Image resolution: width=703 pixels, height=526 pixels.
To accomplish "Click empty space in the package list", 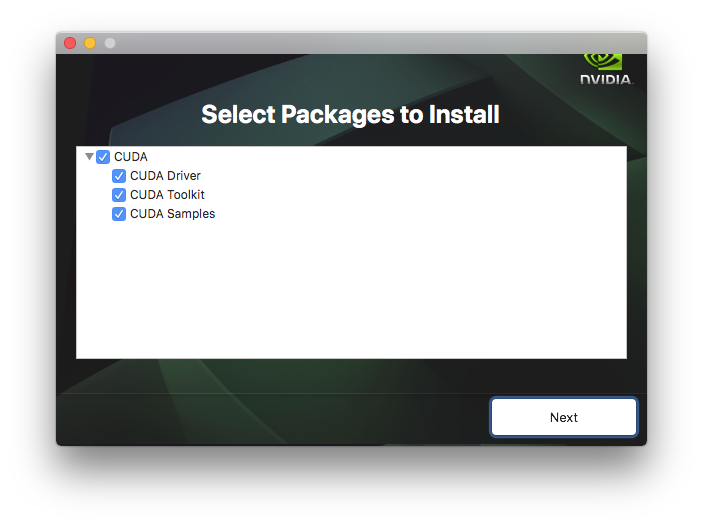I will [351, 291].
